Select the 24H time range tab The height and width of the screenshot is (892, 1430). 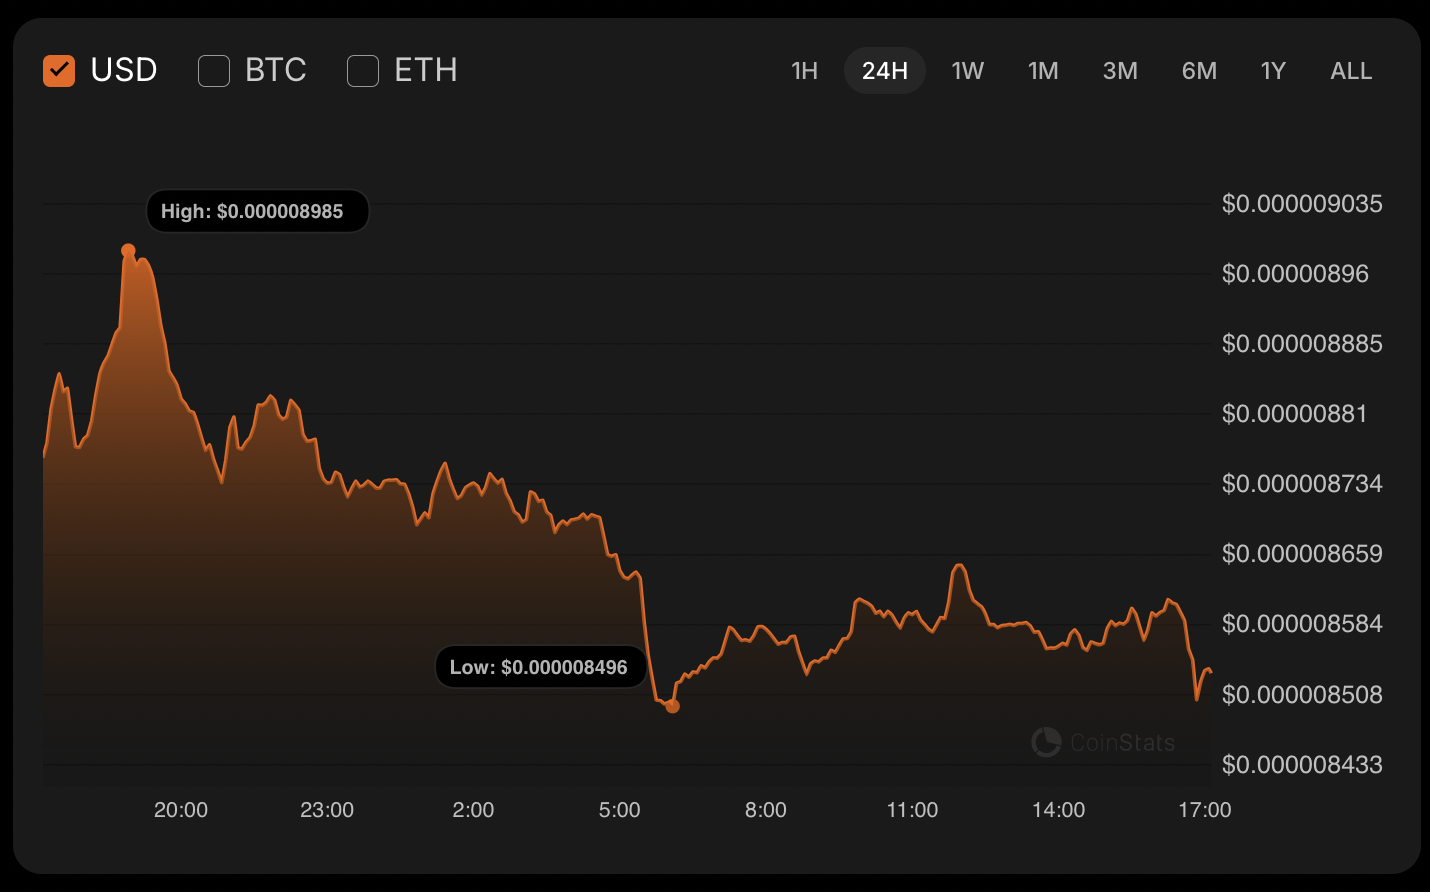(x=885, y=71)
